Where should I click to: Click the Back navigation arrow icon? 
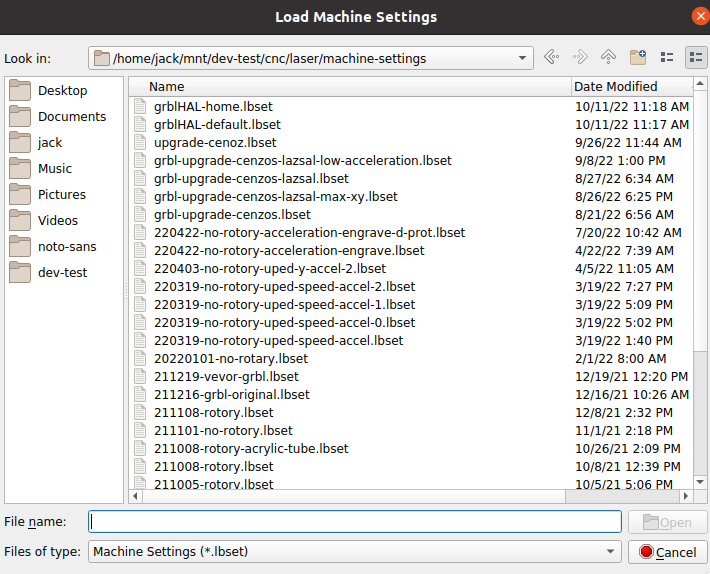coord(551,58)
